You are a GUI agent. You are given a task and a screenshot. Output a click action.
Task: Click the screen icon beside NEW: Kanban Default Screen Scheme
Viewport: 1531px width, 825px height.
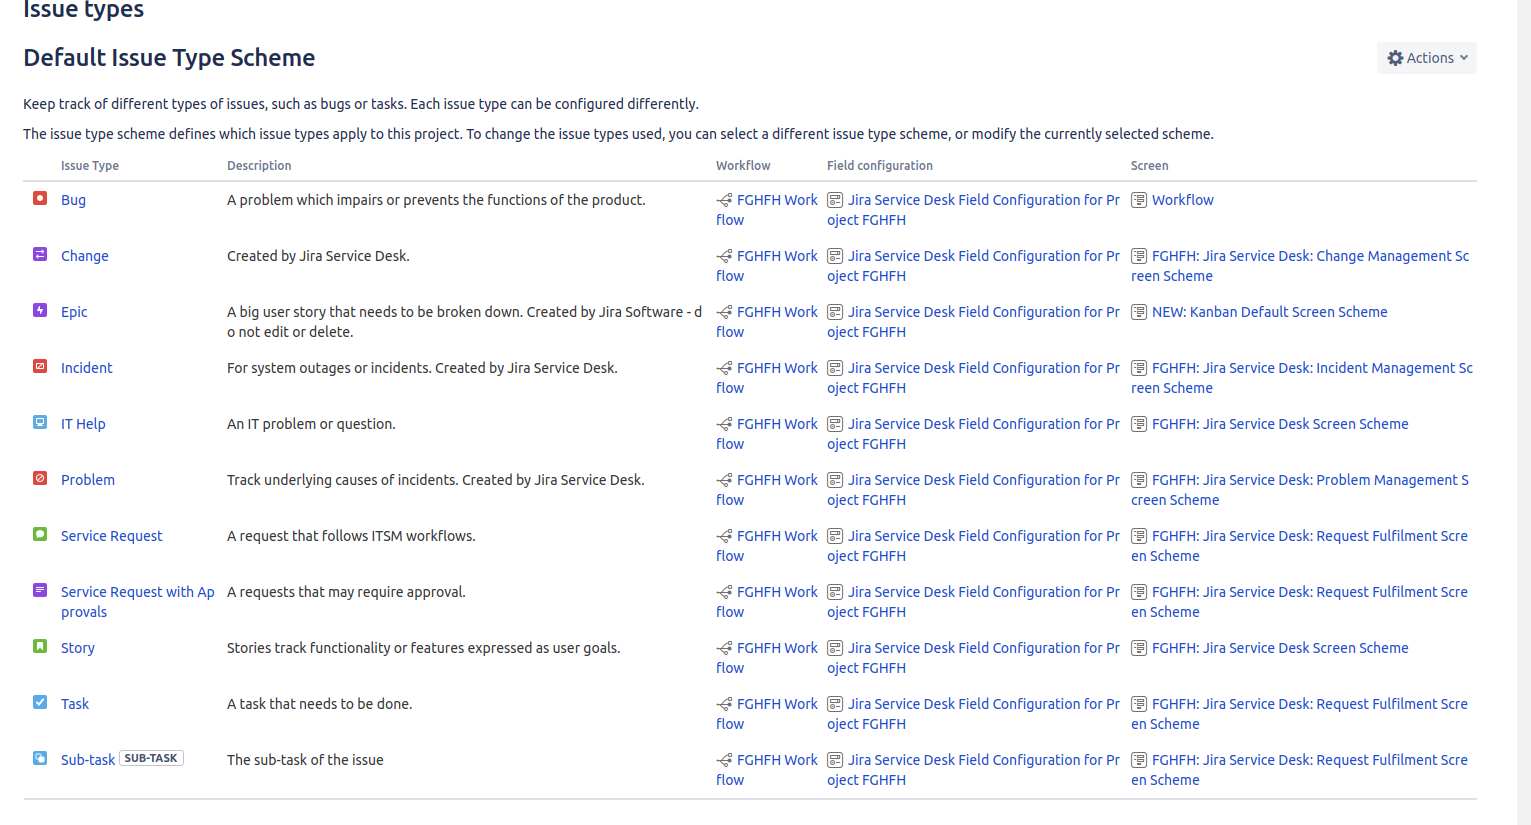(1139, 312)
